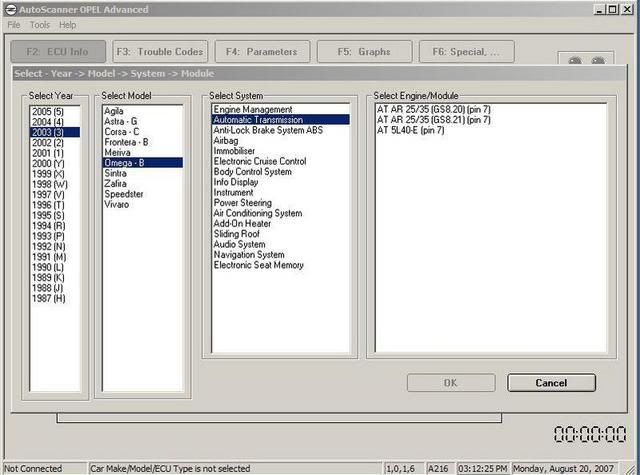Select year 1987 (H)
640x475 pixels.
[55, 298]
